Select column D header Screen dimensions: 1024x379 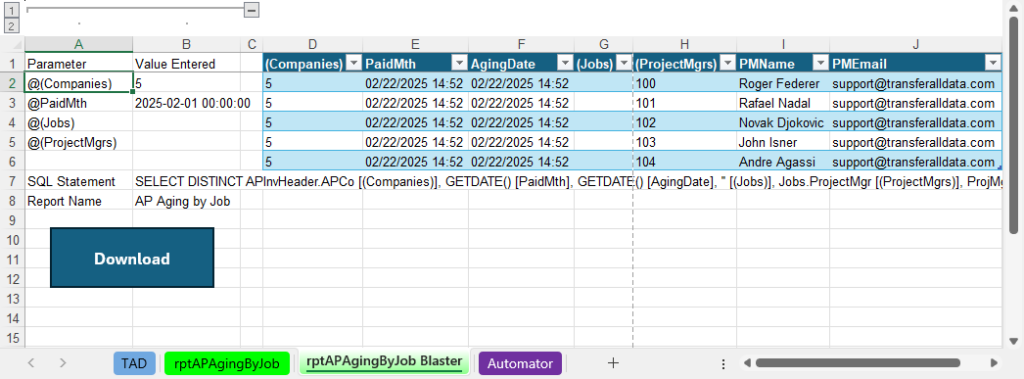[x=313, y=44]
